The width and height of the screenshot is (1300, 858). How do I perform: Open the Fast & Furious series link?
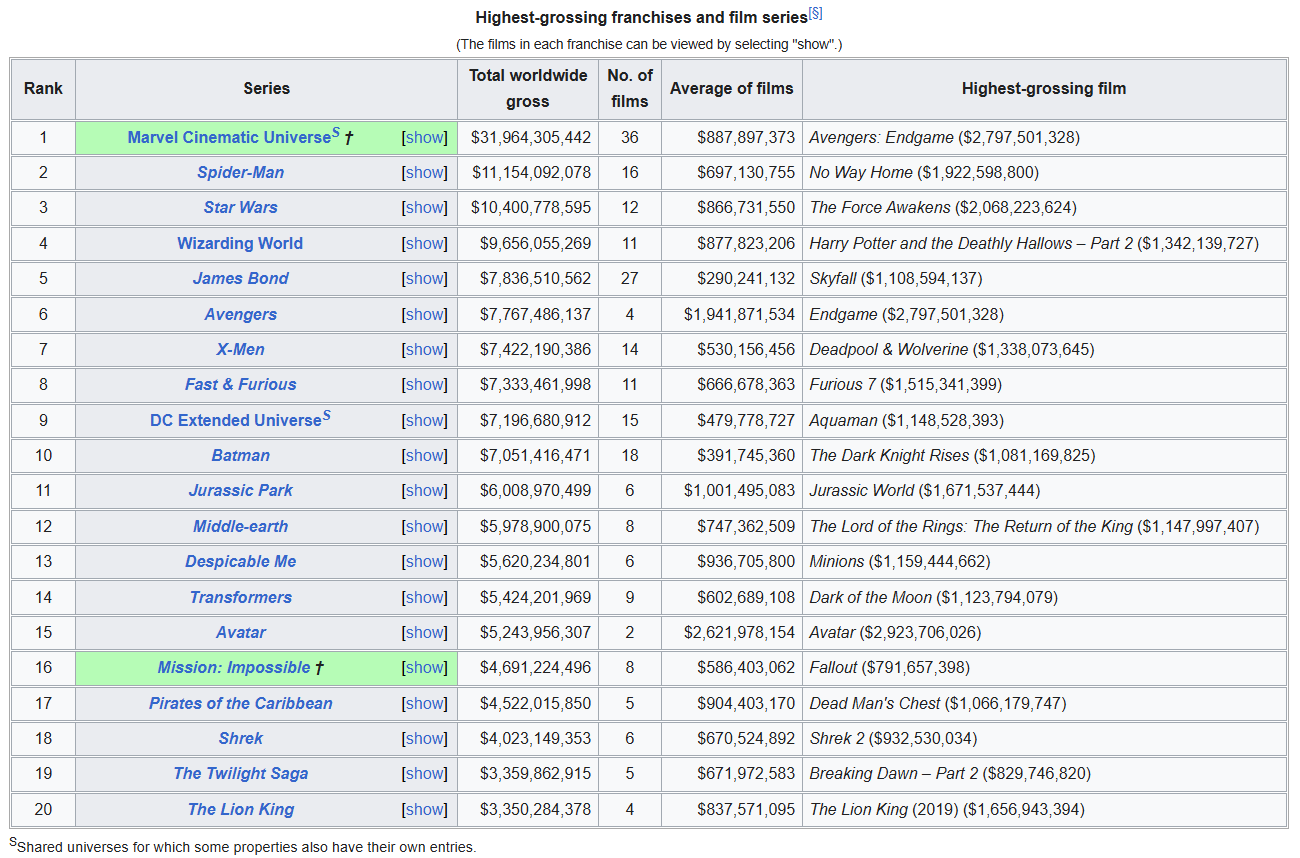(x=240, y=385)
